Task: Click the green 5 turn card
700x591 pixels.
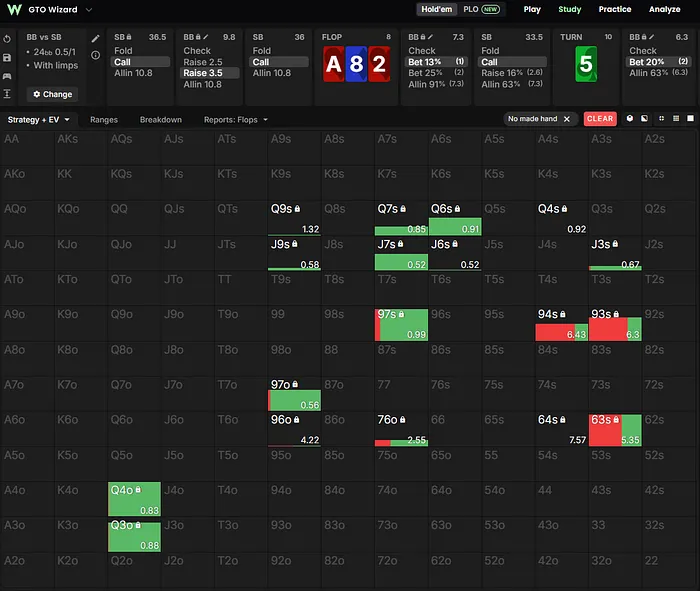Action: point(586,64)
